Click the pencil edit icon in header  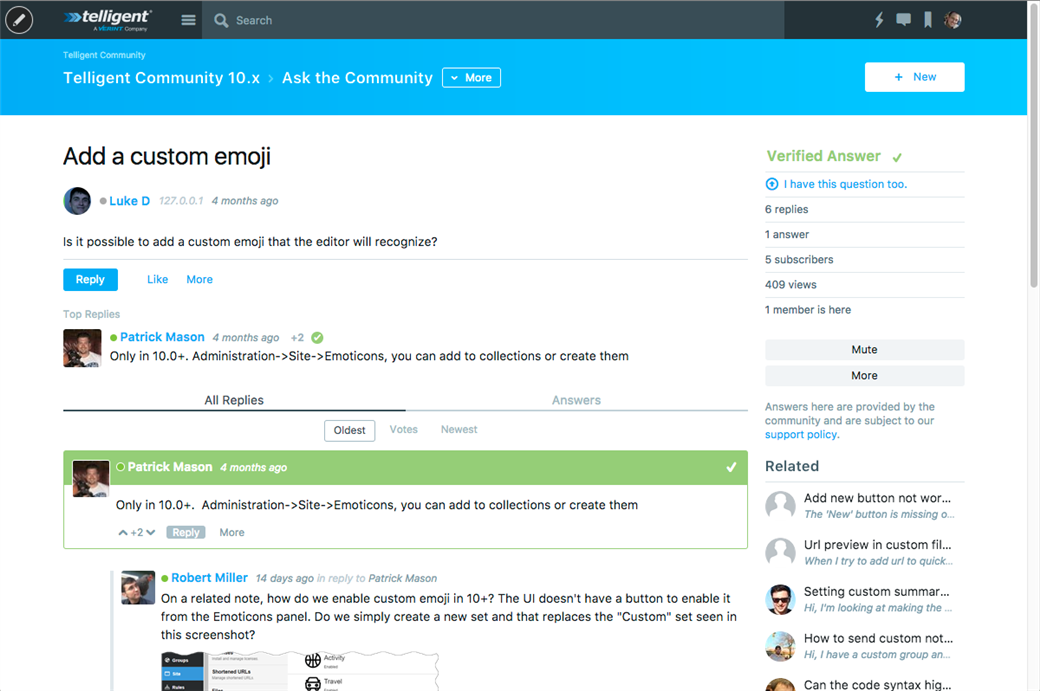[x=19, y=20]
